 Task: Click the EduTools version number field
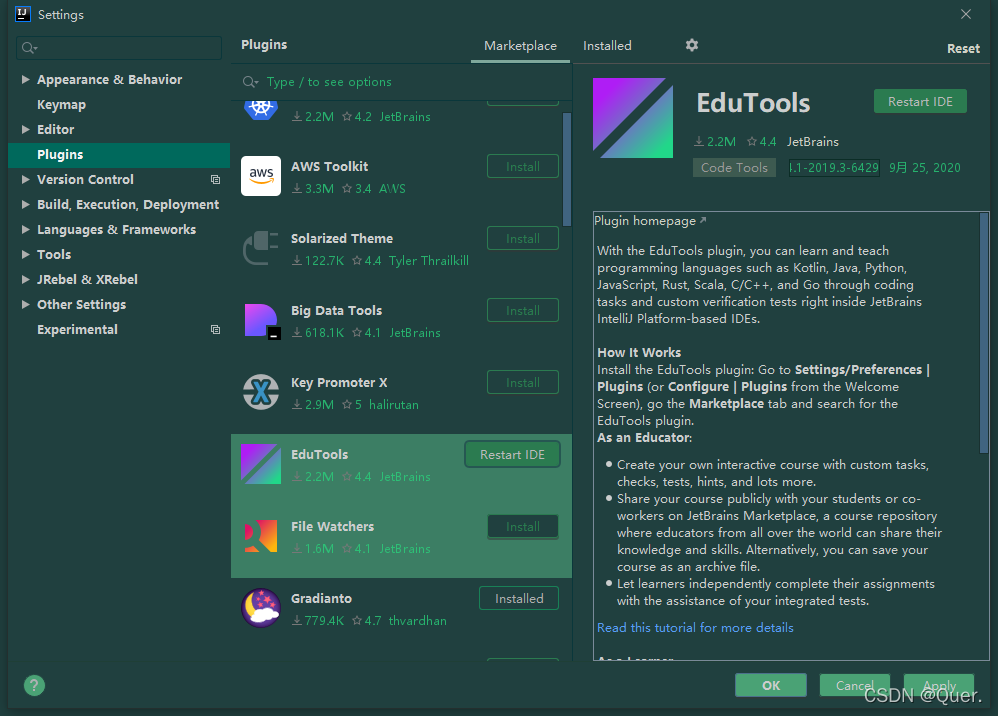(x=834, y=167)
